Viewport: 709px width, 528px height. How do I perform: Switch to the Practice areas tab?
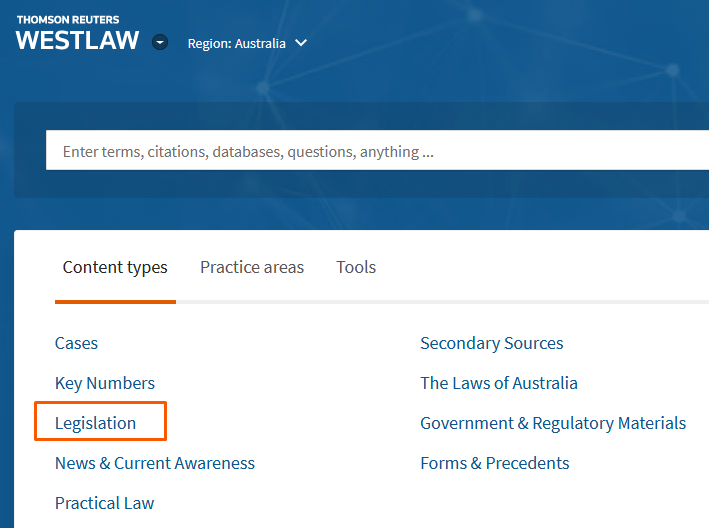(x=252, y=267)
